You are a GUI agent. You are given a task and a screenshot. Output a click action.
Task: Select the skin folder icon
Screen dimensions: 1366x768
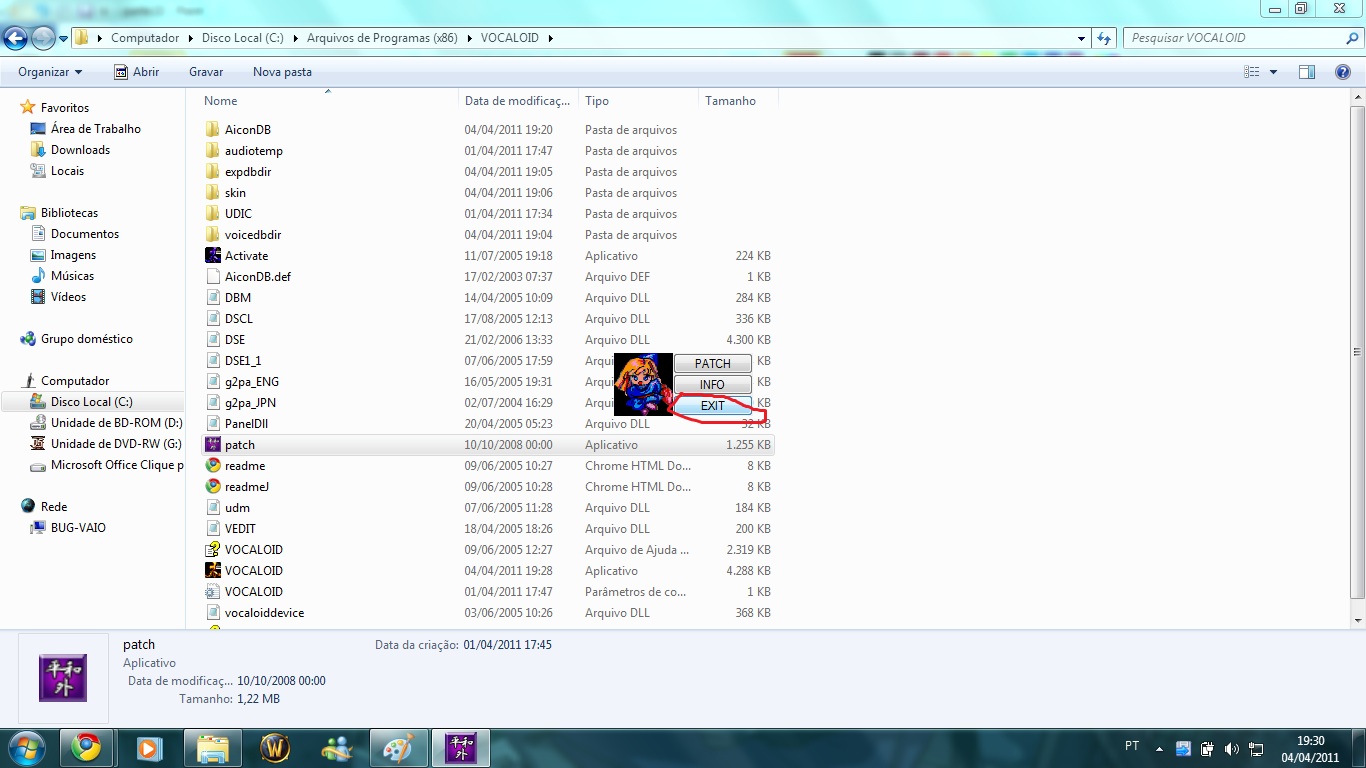tap(212, 193)
